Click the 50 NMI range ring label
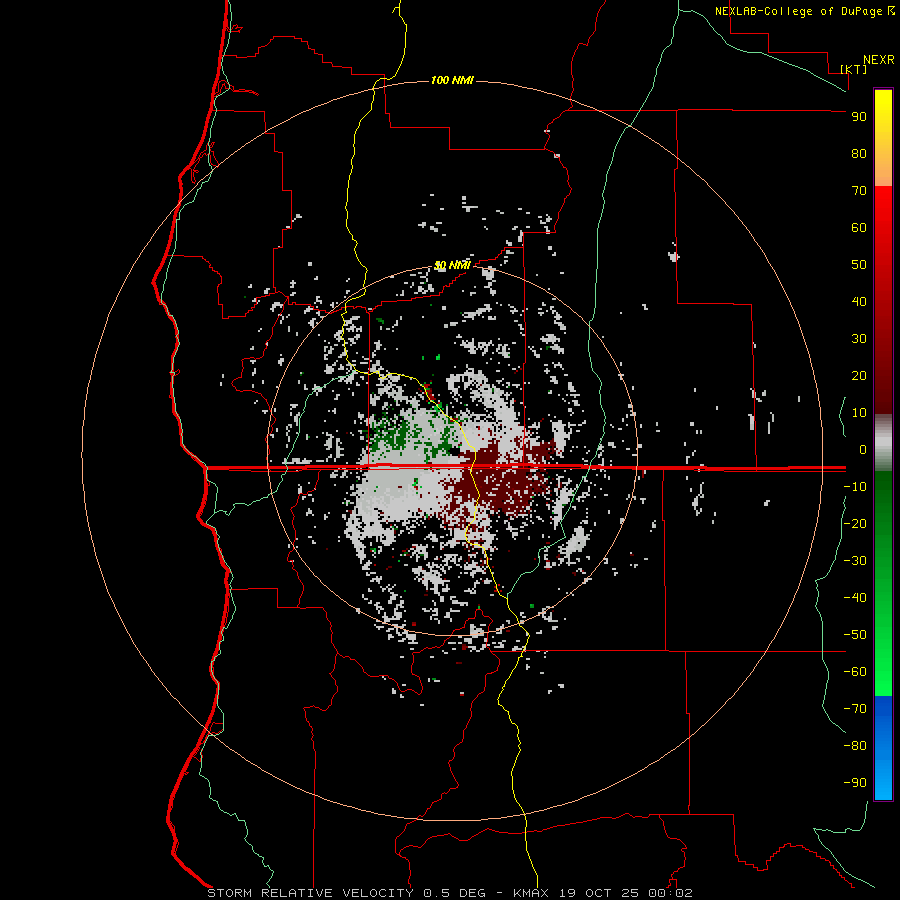 [x=452, y=265]
